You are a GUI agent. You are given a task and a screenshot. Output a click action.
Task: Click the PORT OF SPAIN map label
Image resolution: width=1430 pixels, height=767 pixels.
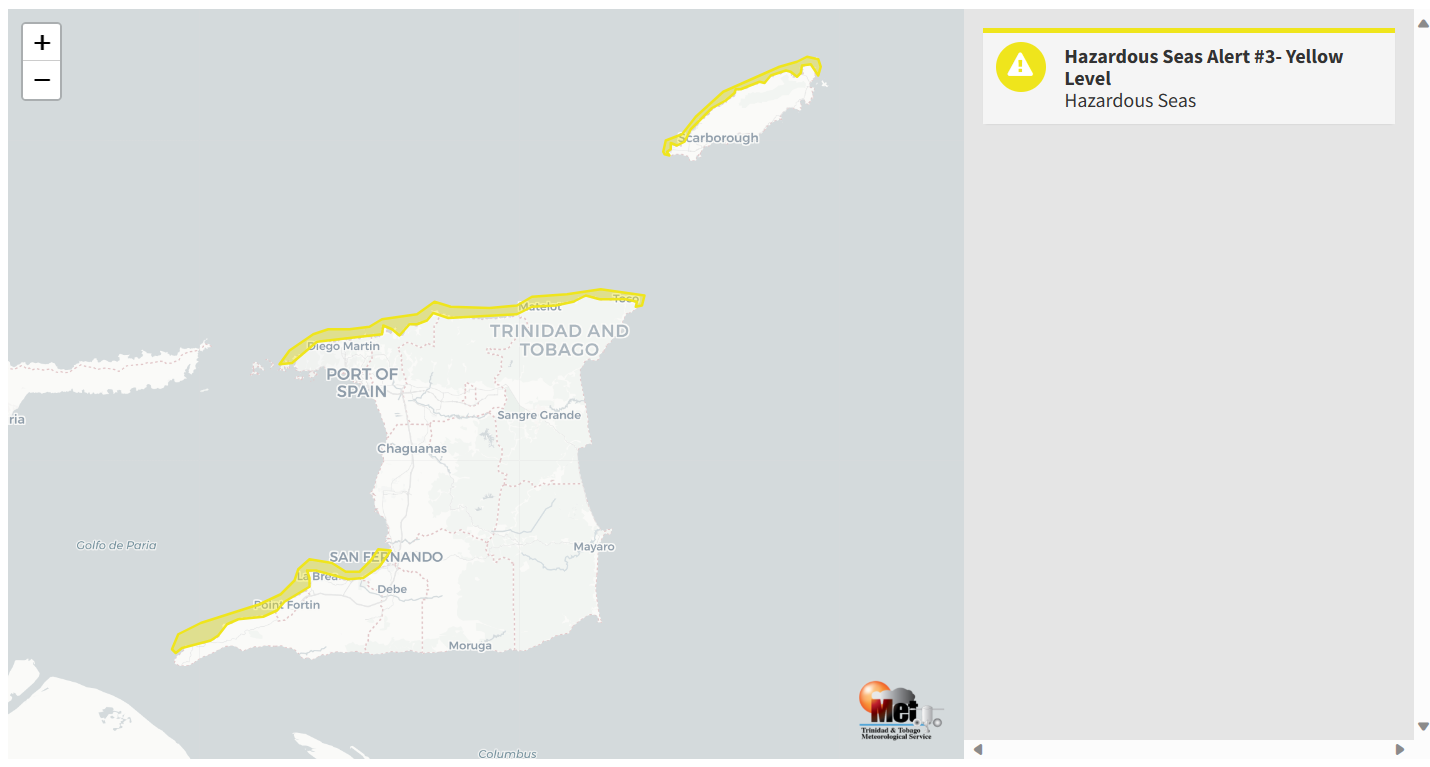coord(362,382)
